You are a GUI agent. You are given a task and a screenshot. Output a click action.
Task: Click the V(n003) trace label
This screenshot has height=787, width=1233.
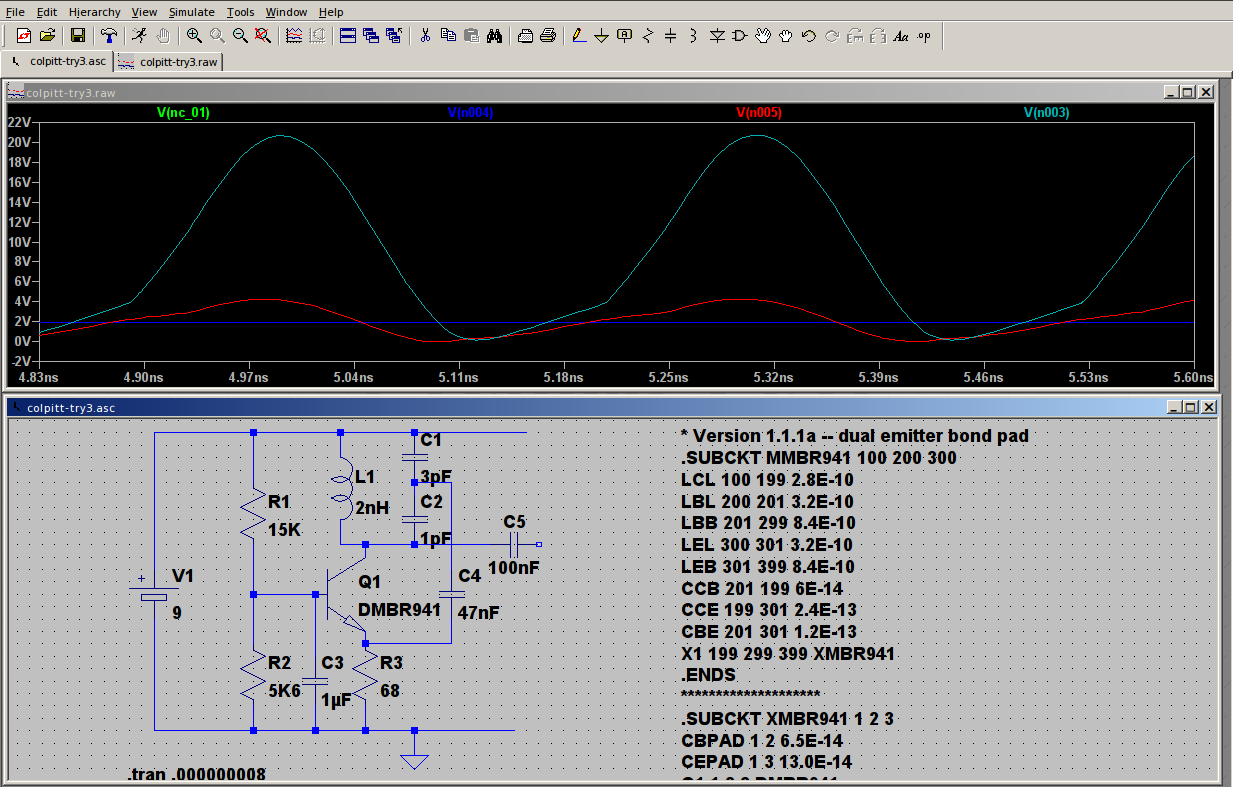tap(1046, 113)
